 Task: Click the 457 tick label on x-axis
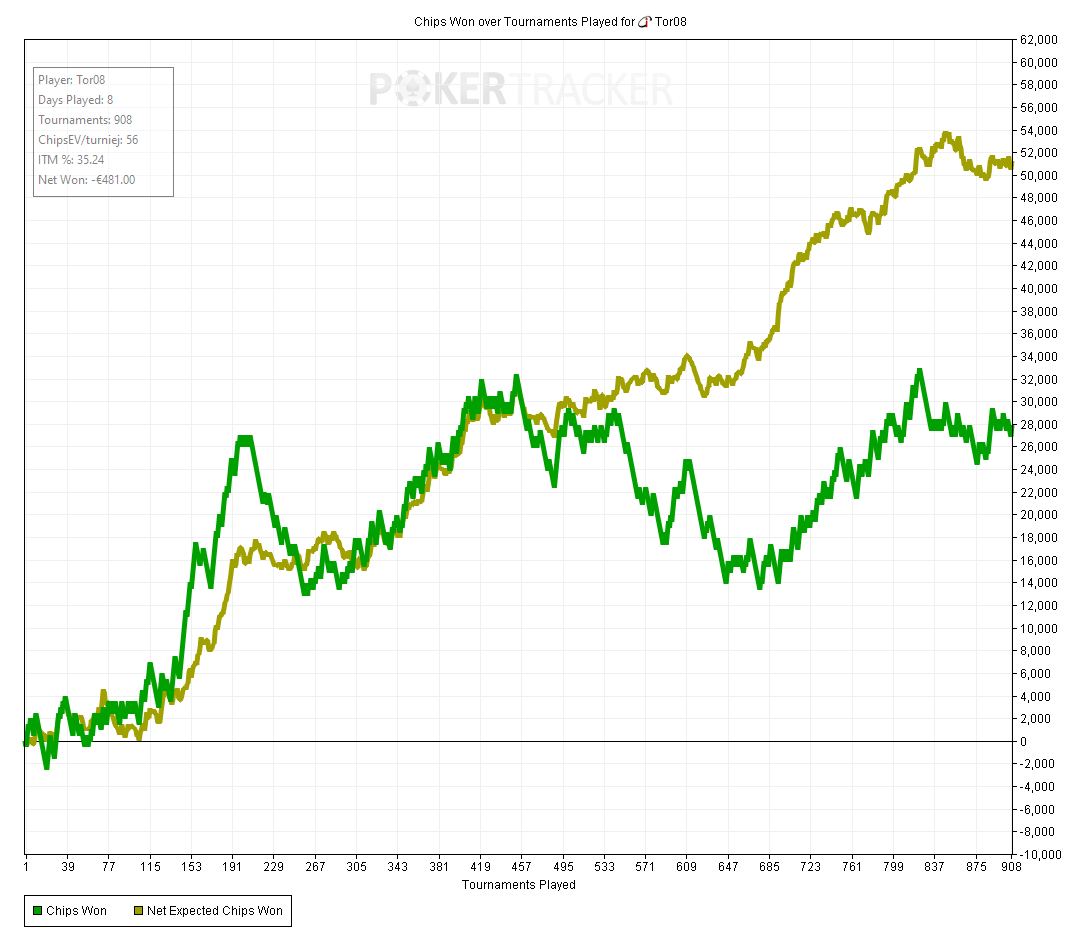(x=522, y=868)
